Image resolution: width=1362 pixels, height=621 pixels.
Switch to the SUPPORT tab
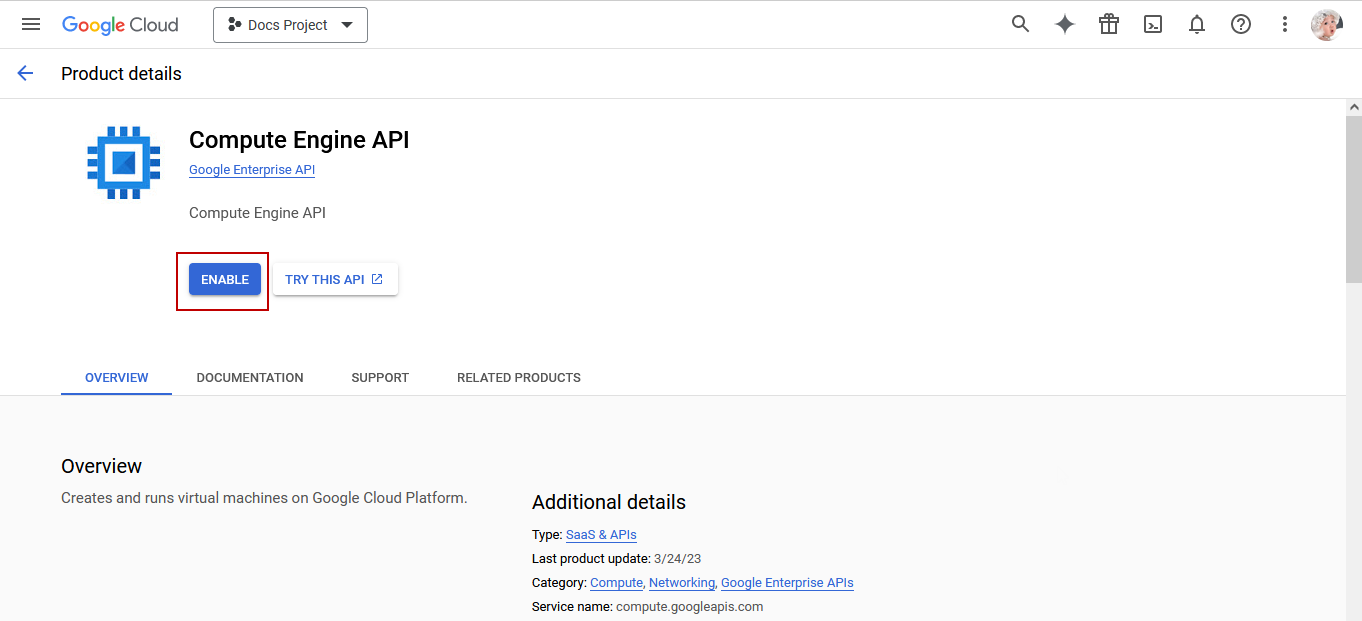point(380,378)
